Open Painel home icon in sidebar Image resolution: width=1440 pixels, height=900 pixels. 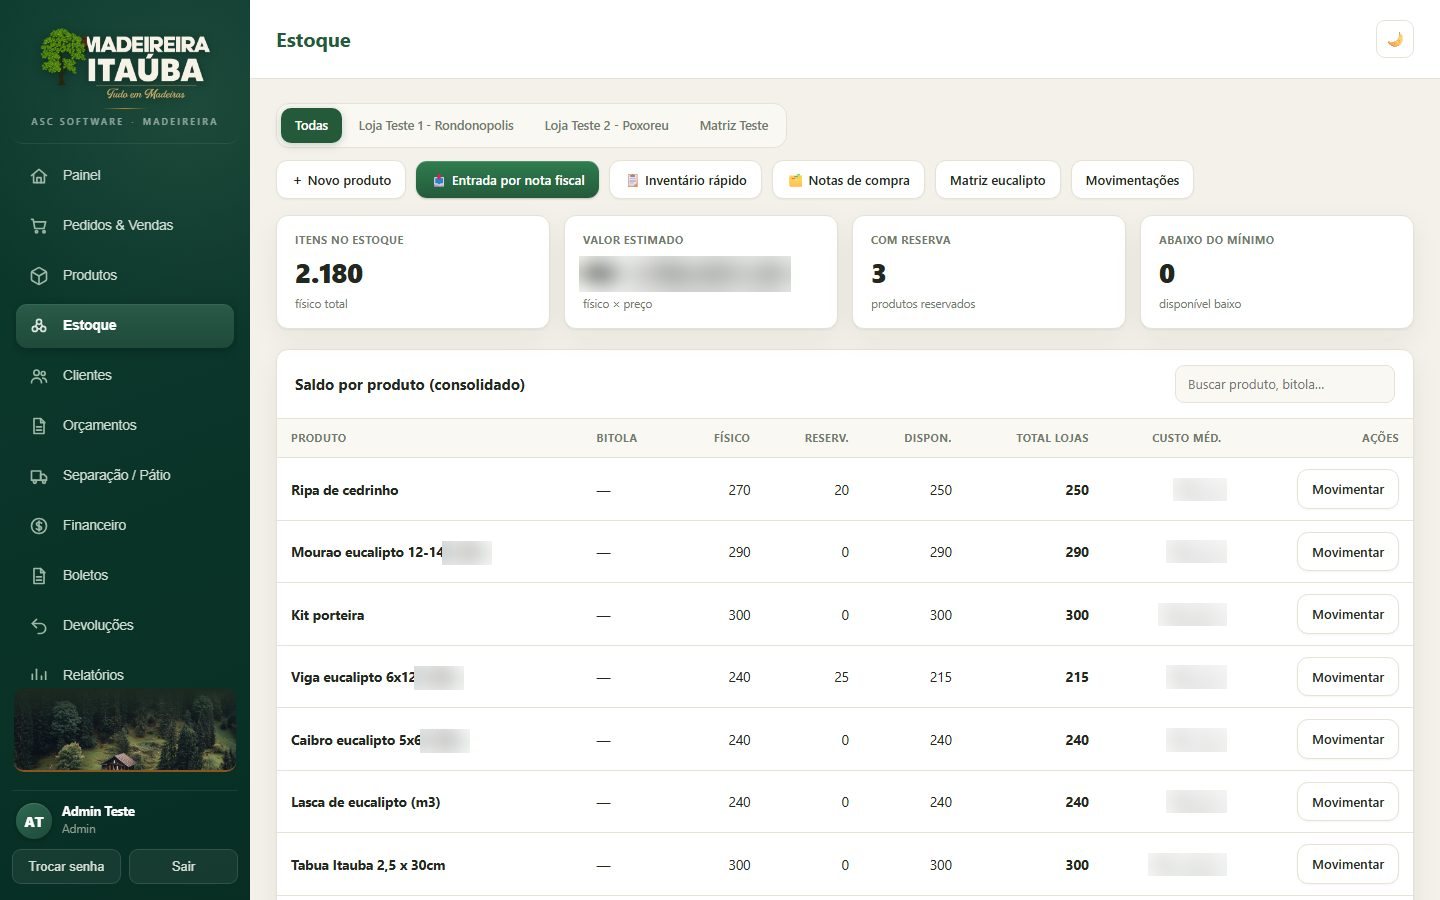[x=39, y=175]
